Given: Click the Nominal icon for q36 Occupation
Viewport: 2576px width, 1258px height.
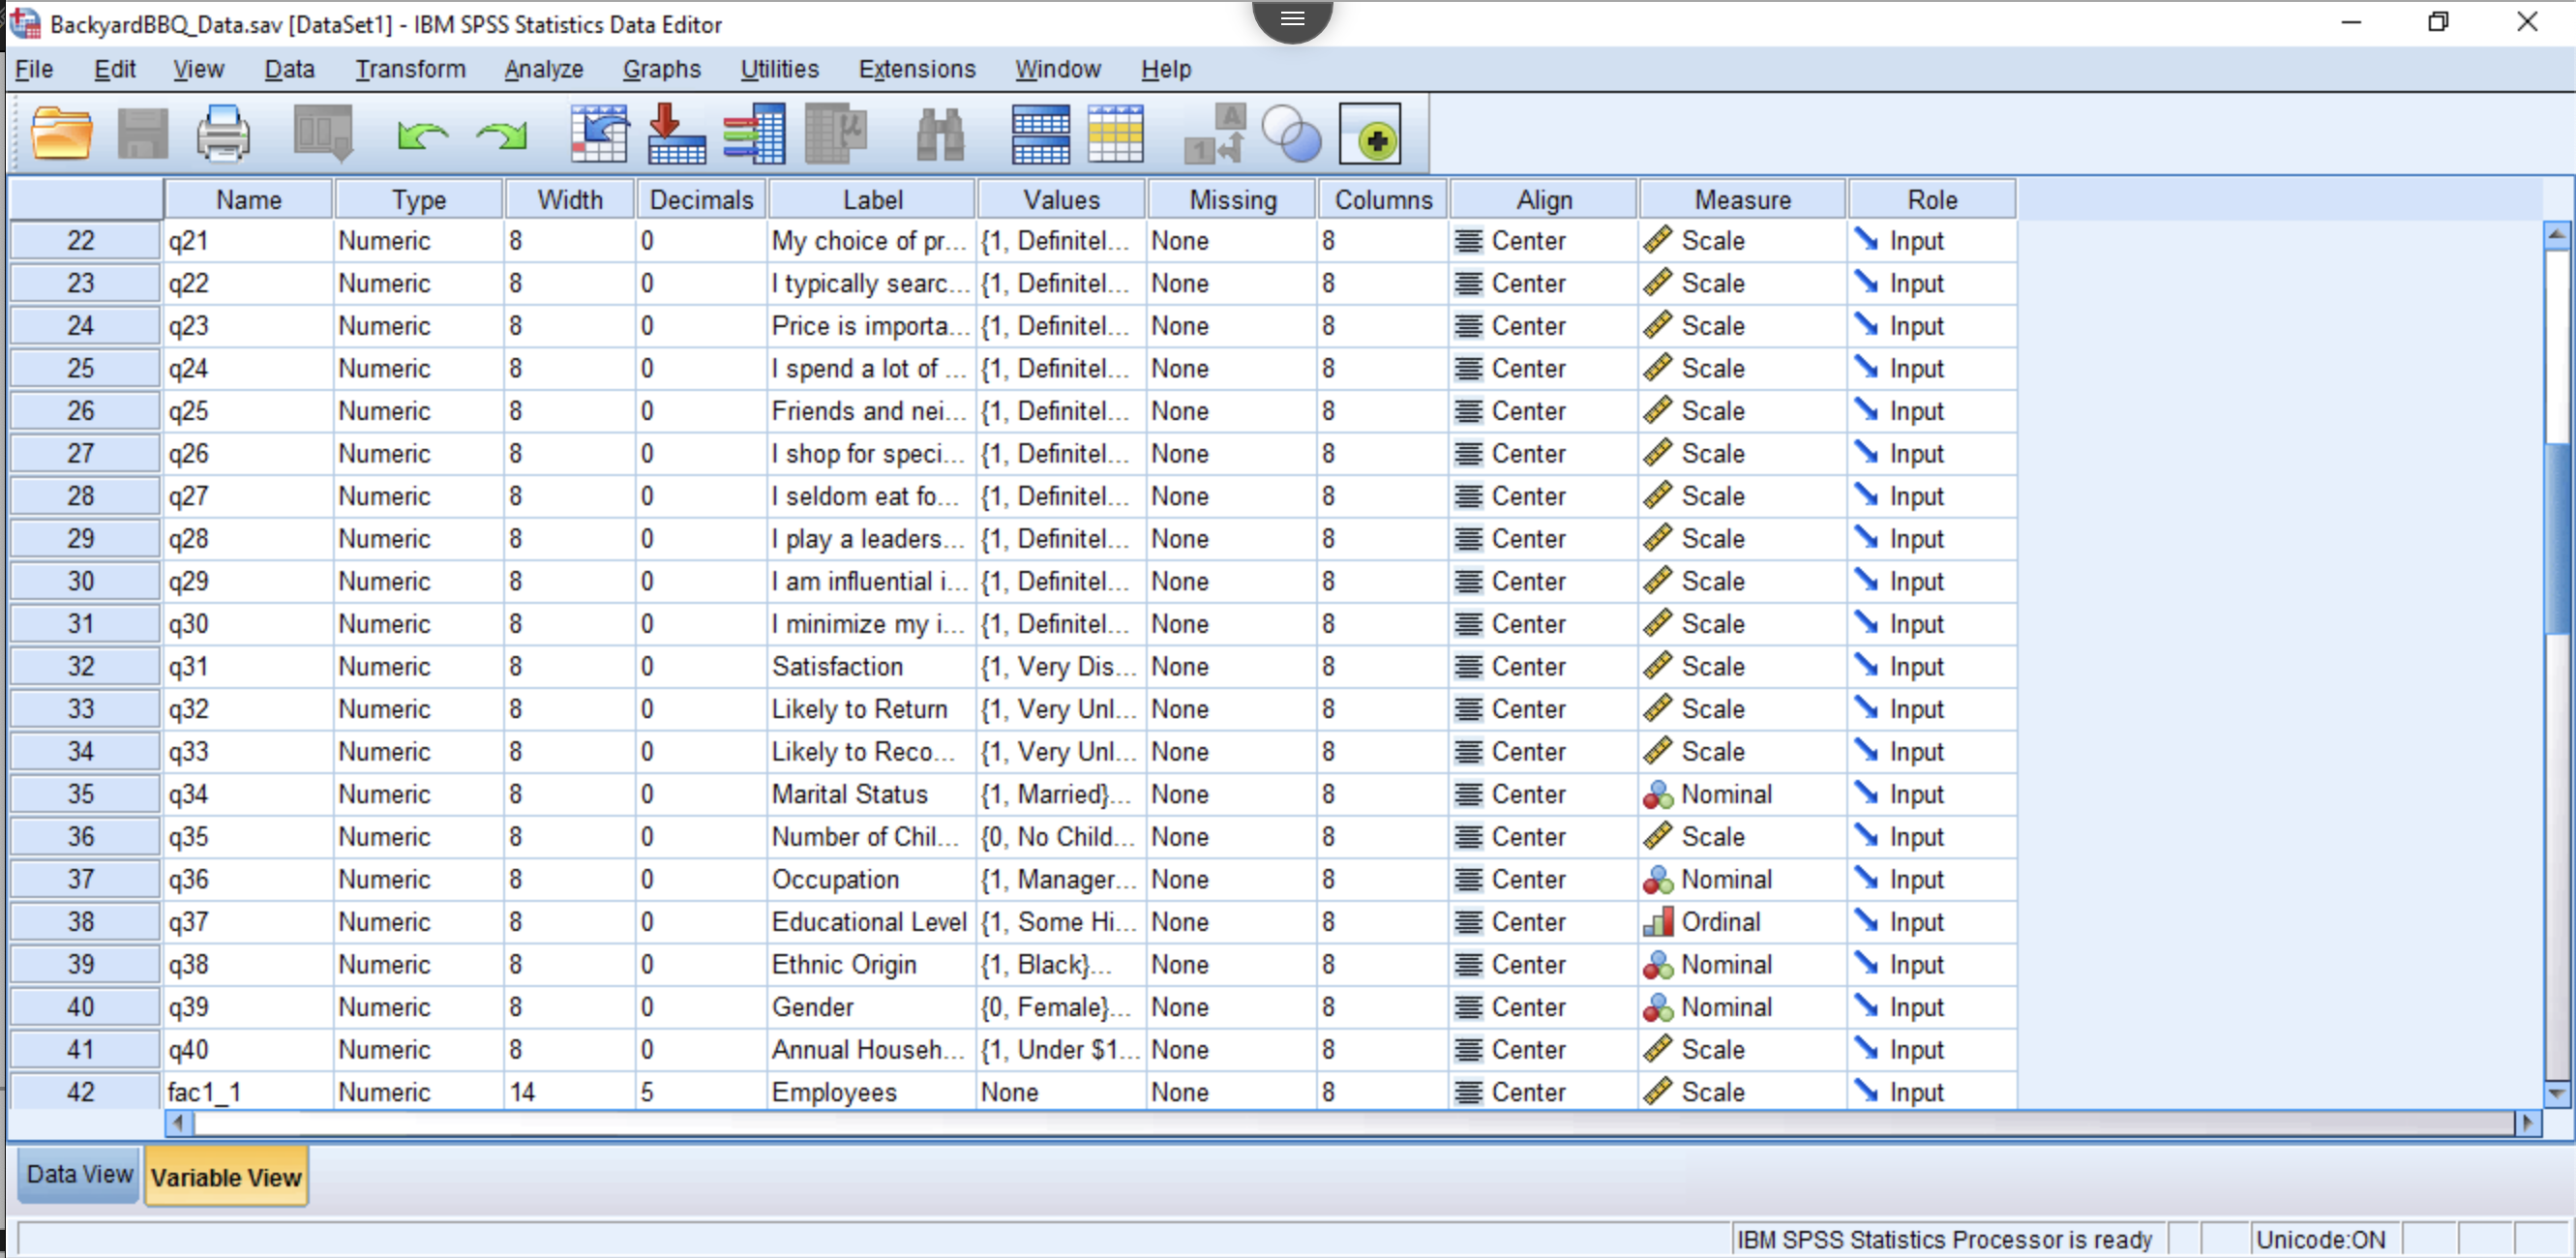Looking at the screenshot, I should 1658,879.
